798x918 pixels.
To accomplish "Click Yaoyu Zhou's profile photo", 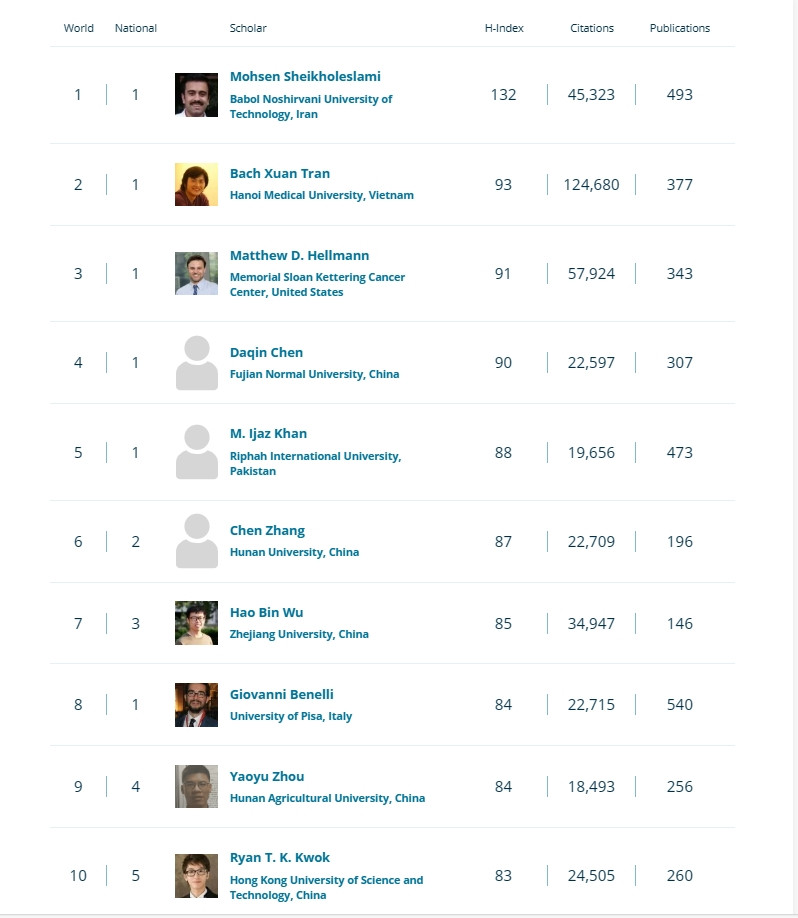I will pos(196,787).
